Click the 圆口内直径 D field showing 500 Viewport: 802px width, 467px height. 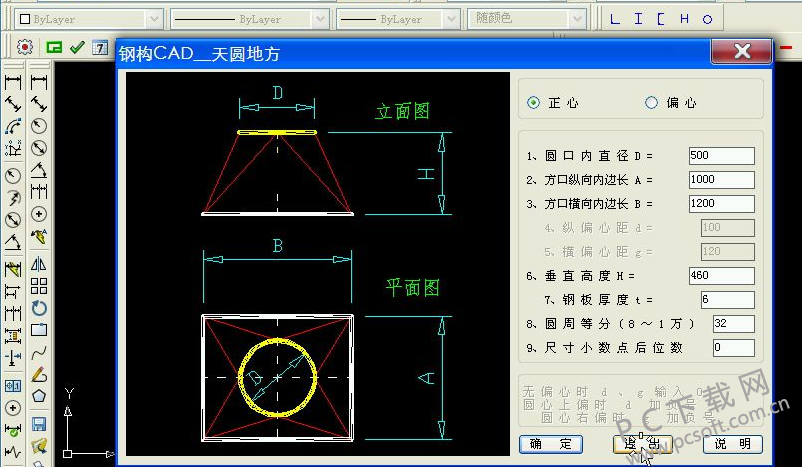[722, 155]
